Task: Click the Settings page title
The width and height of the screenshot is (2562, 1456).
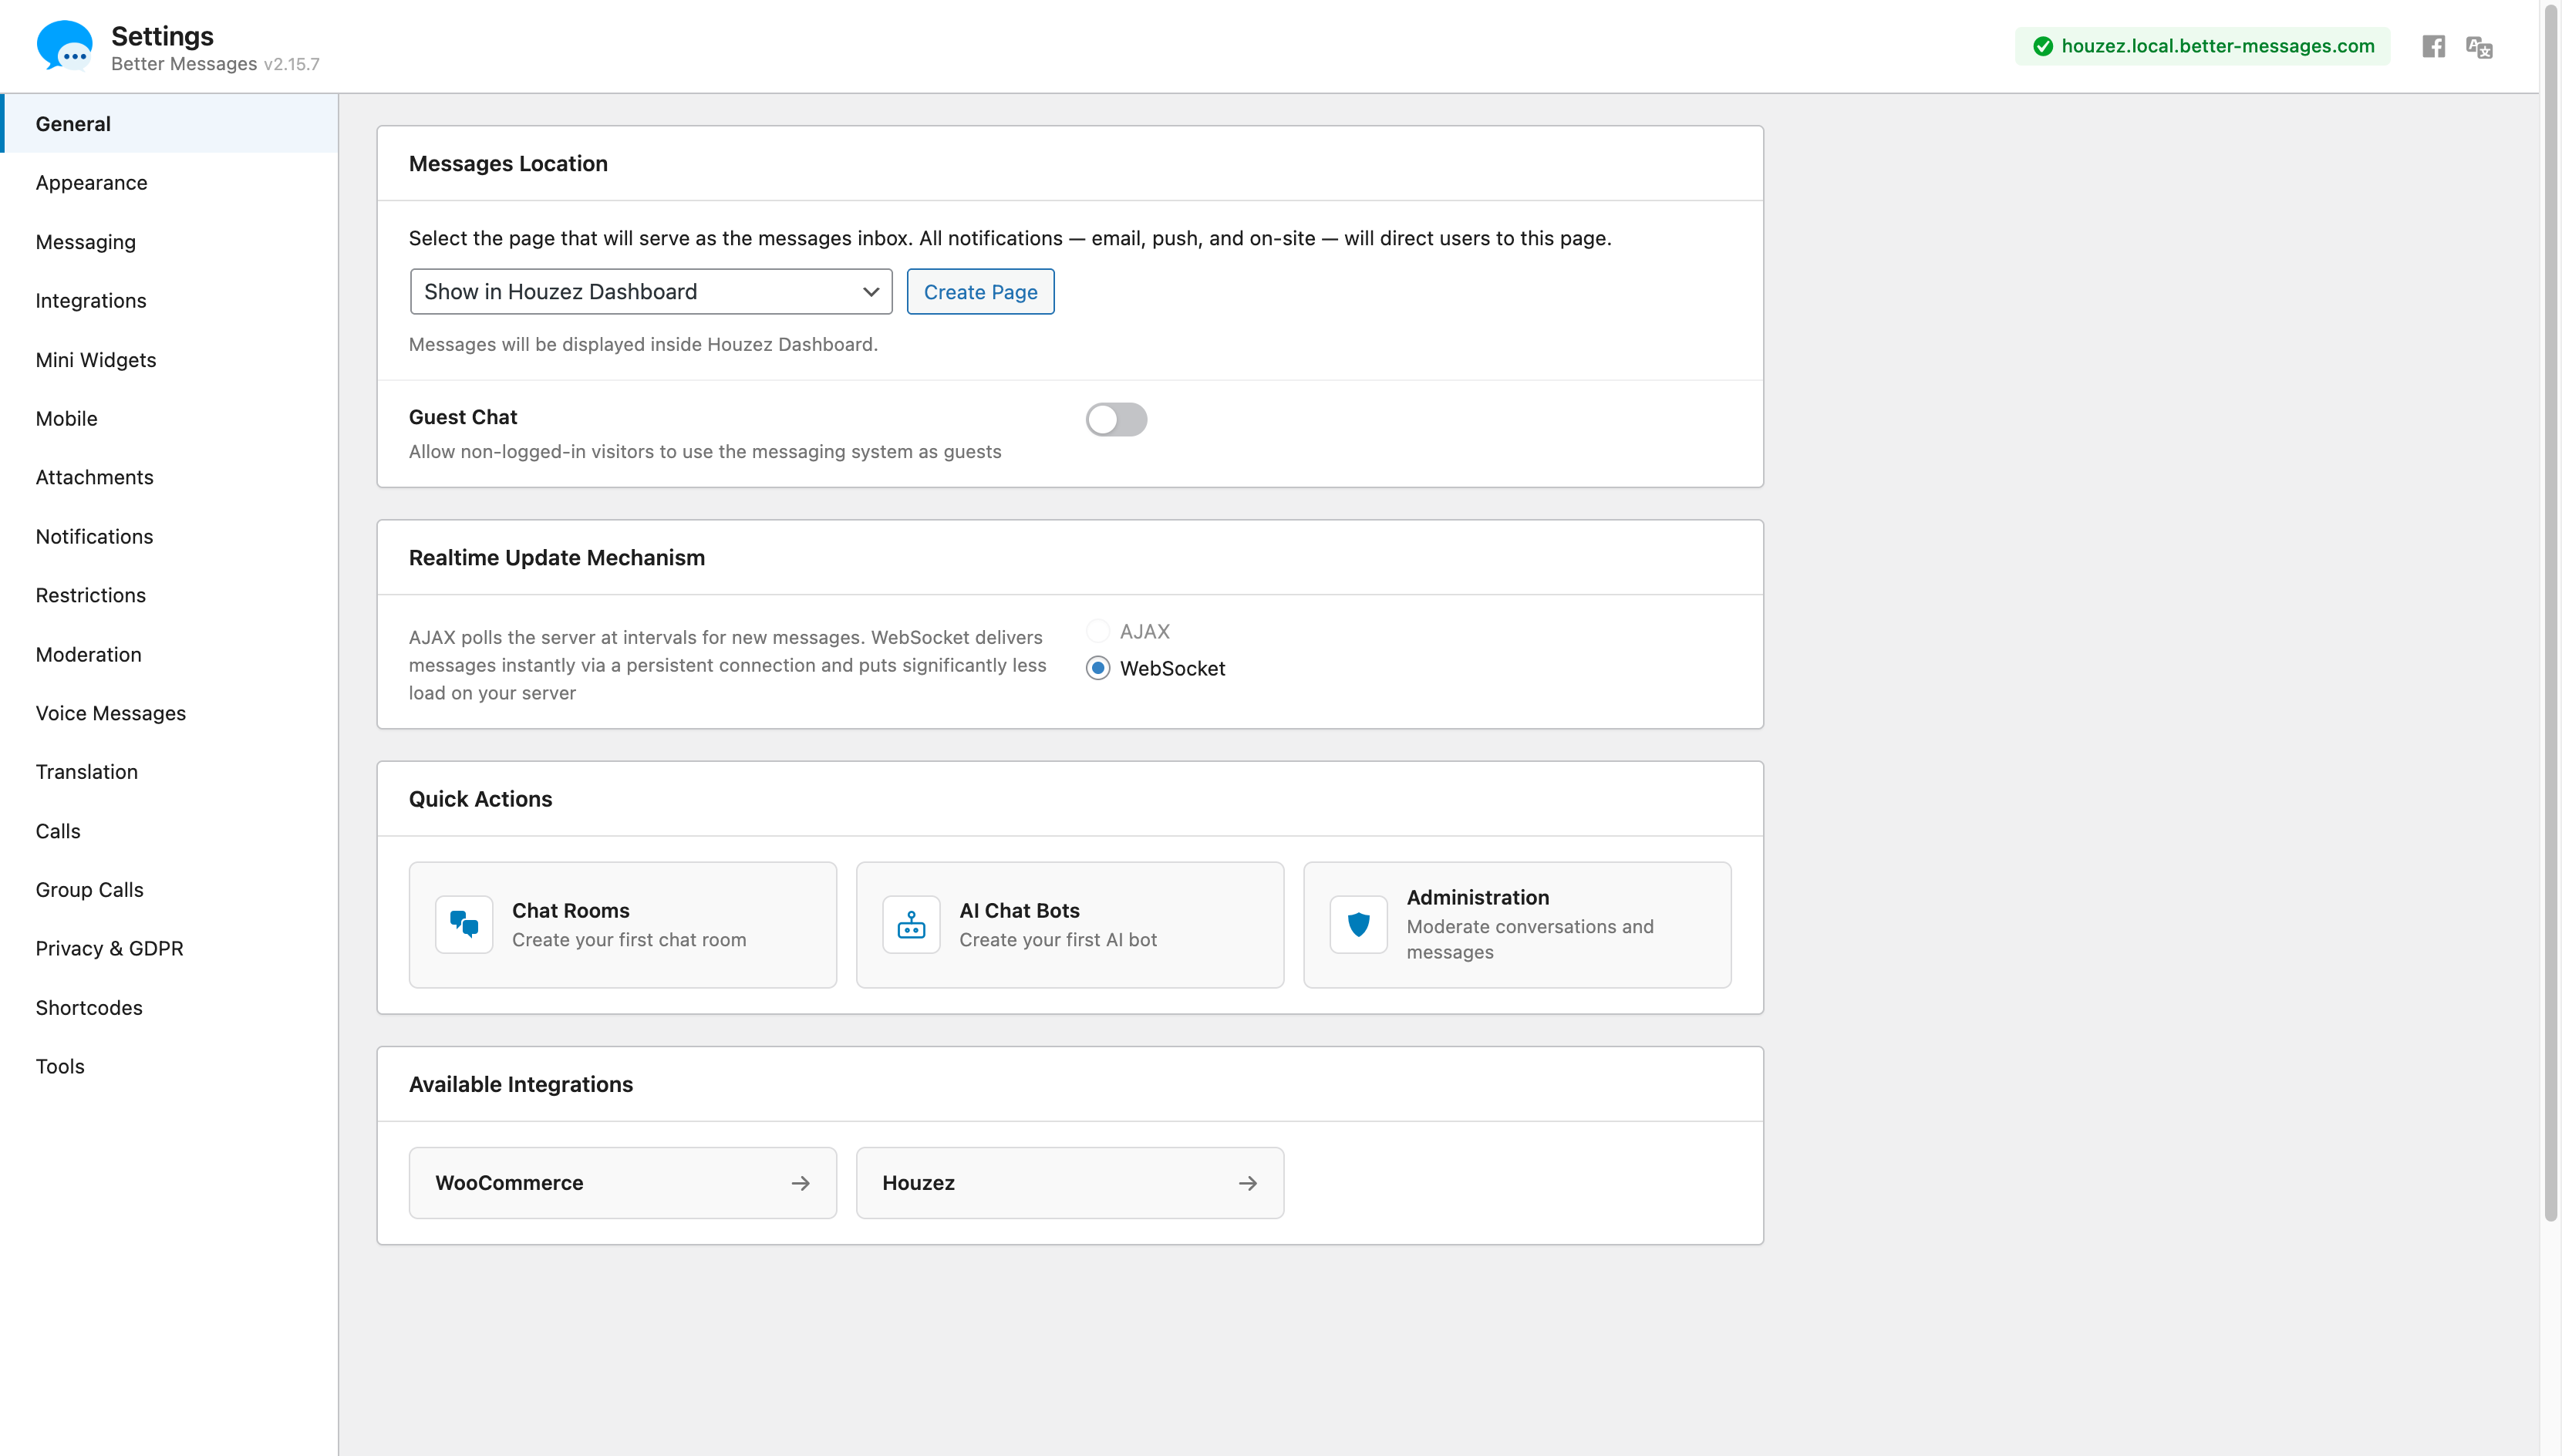Action: [162, 36]
